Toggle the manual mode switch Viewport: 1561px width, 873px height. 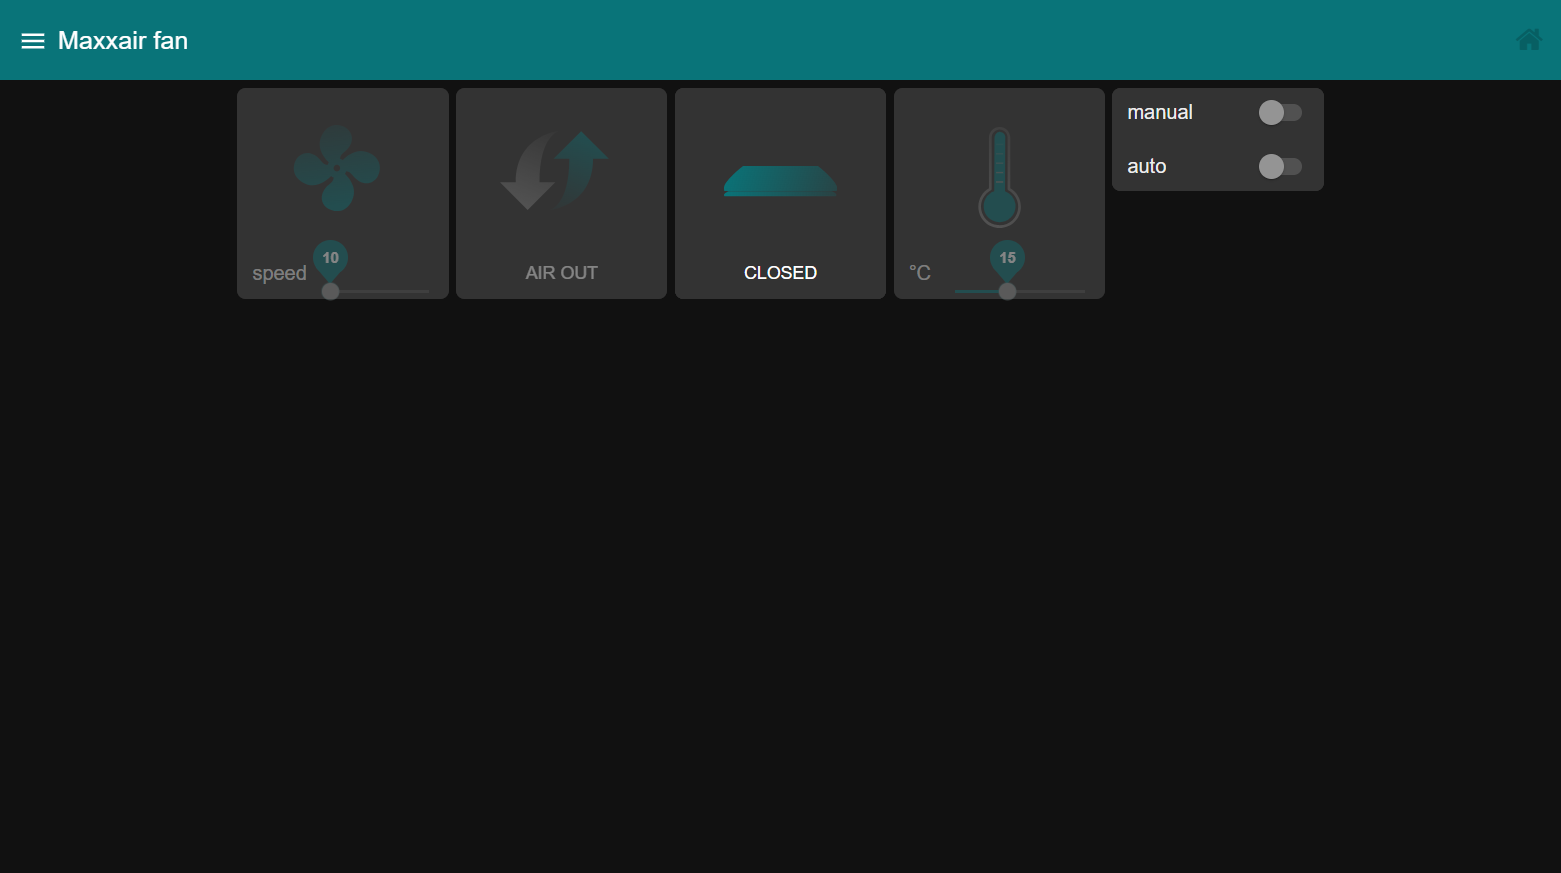(x=1280, y=112)
